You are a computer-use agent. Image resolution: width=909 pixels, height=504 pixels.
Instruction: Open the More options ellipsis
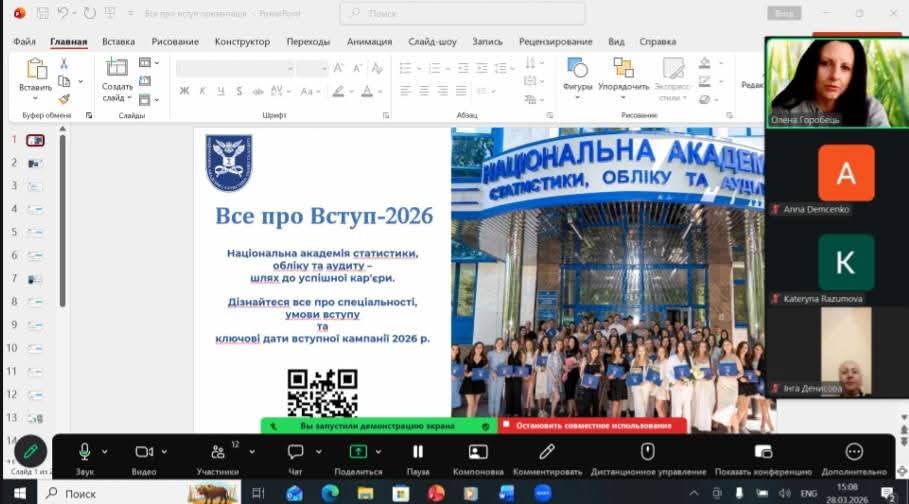(854, 452)
